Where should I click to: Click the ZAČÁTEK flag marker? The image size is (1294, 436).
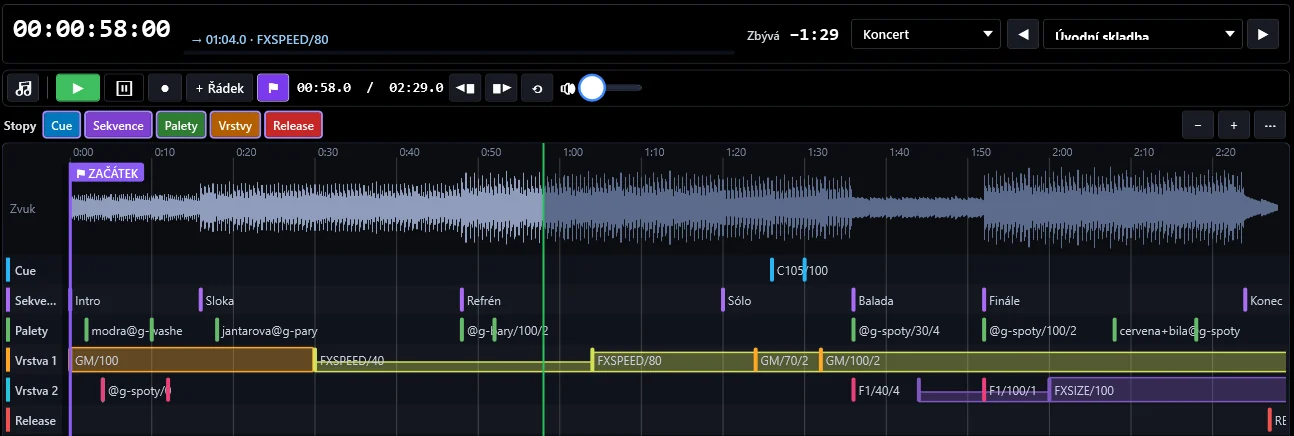click(107, 173)
